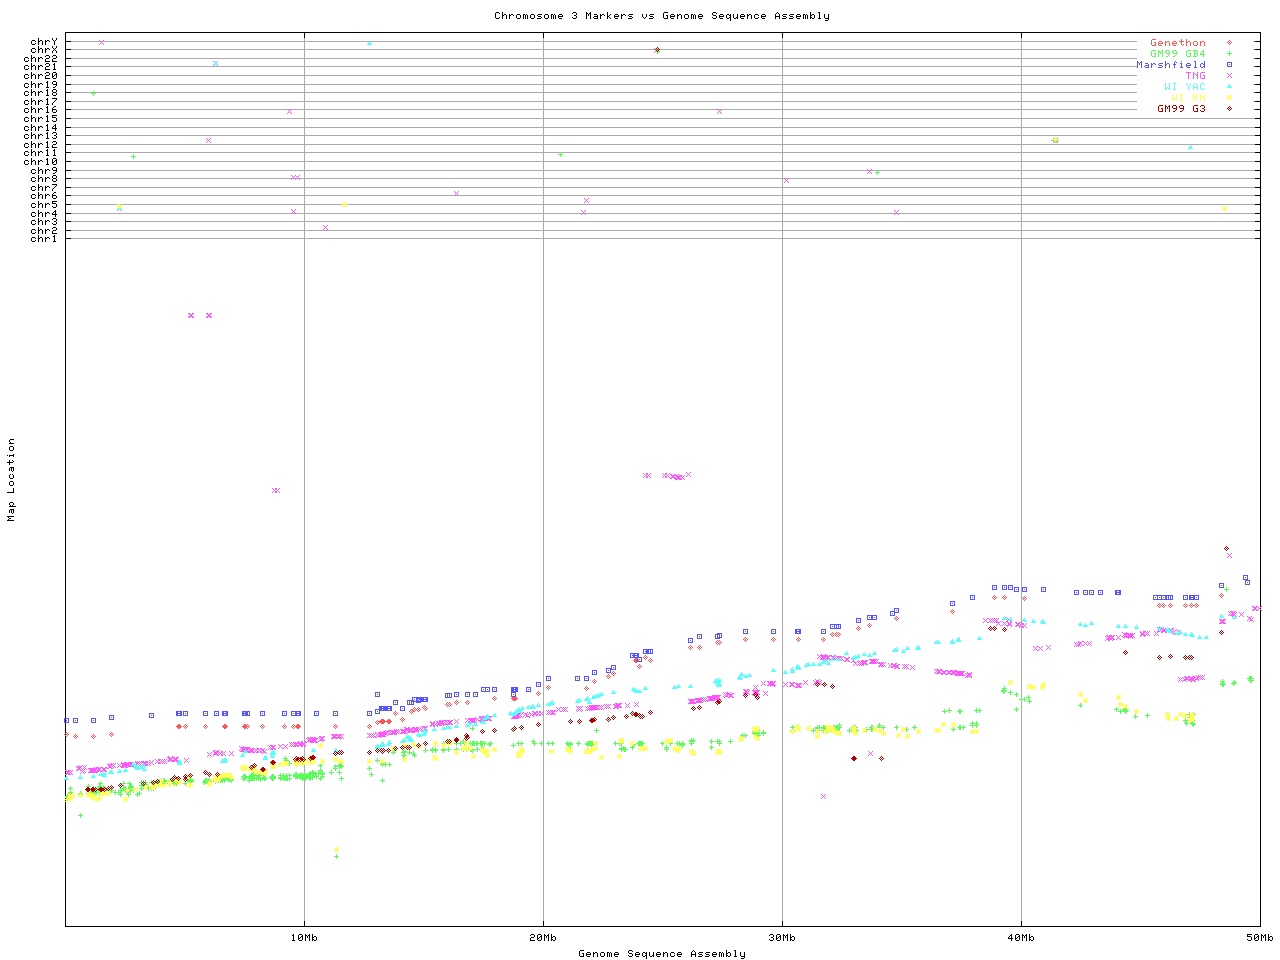Click the Genethon legend label

[1177, 43]
